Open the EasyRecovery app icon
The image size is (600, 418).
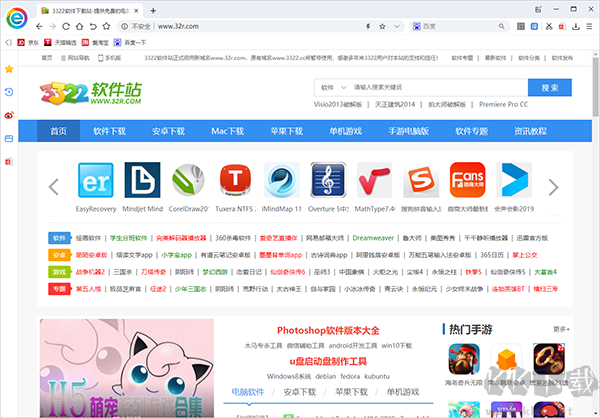click(96, 180)
